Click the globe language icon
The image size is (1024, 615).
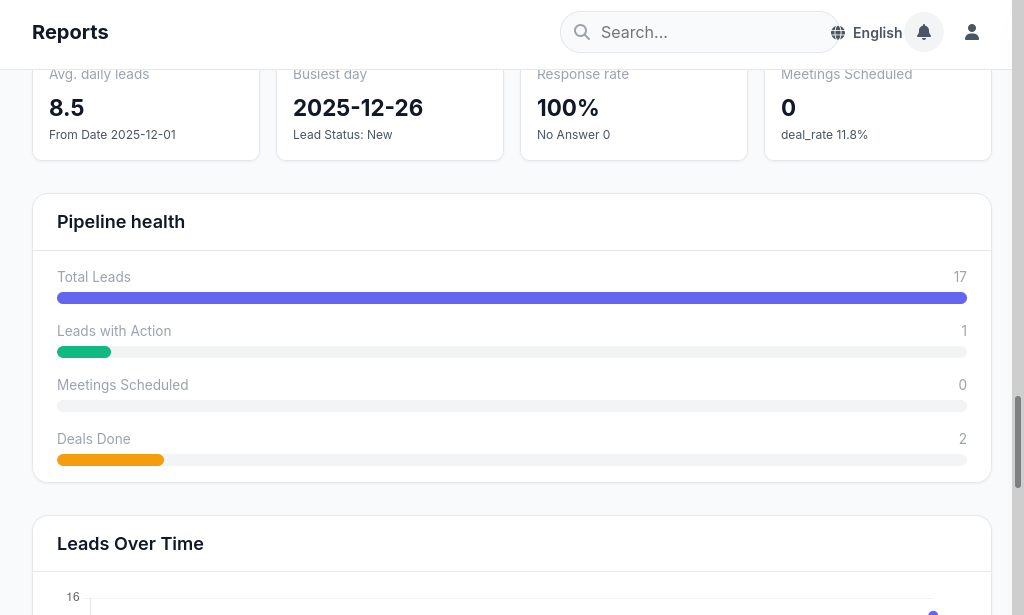pos(838,33)
